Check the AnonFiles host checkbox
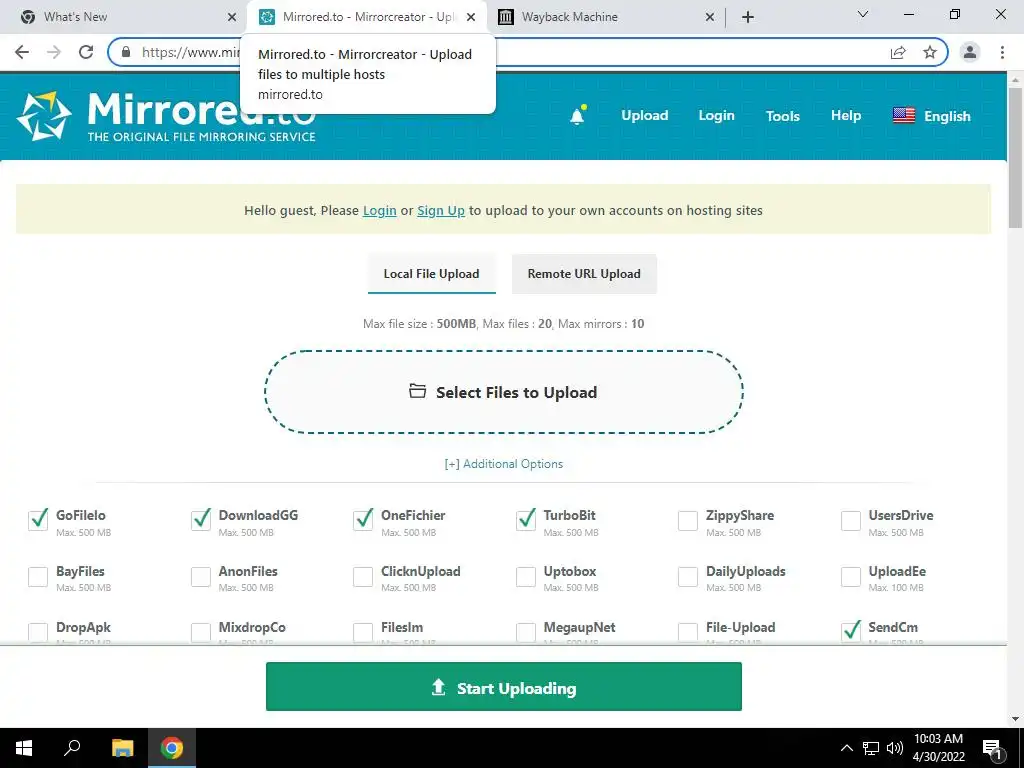Viewport: 1024px width, 768px height. tap(200, 577)
